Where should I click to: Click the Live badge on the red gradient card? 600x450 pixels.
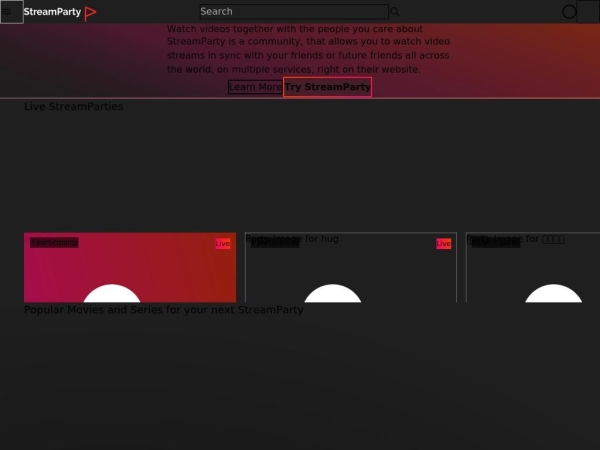click(x=223, y=243)
